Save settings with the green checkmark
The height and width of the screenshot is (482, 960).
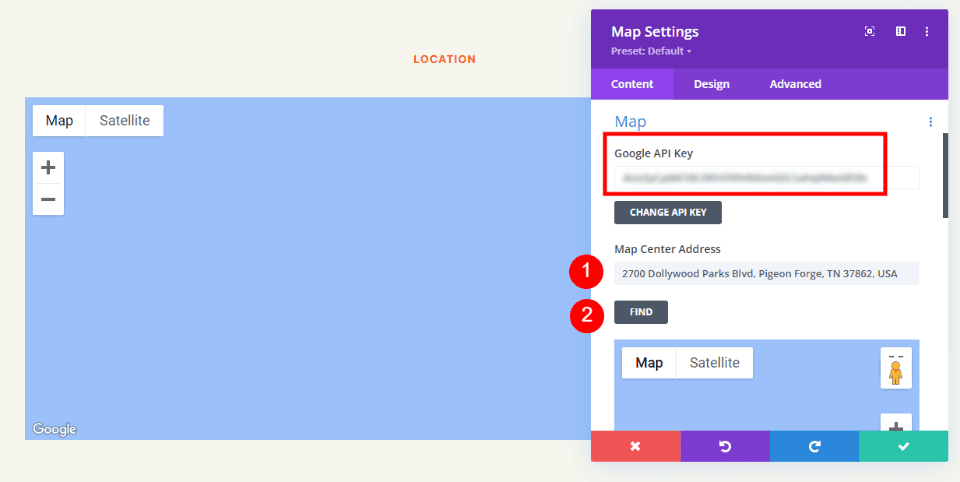(903, 446)
